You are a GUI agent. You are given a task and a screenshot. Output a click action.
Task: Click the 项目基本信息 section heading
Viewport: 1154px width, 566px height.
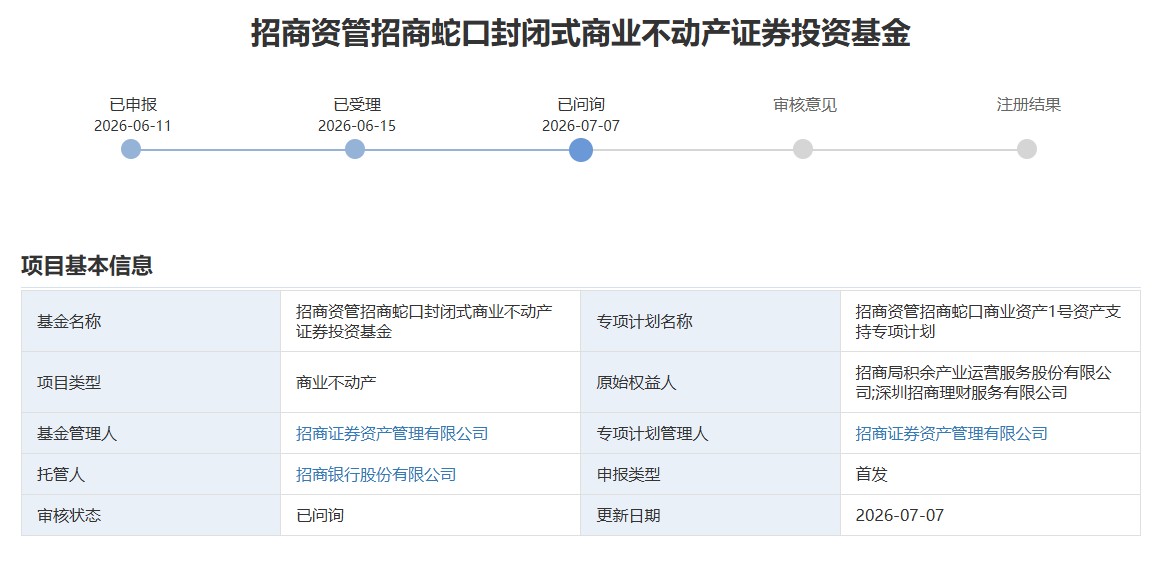87,265
